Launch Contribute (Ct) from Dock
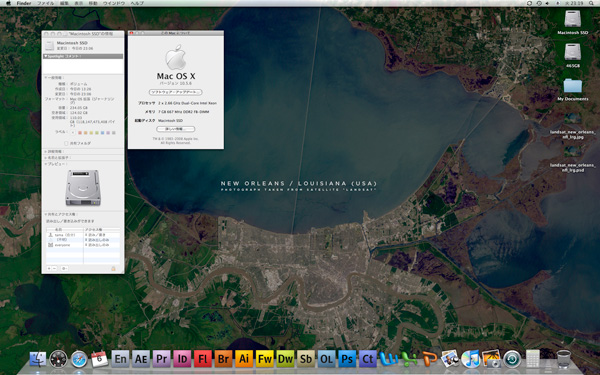The width and height of the screenshot is (600, 375). (x=368, y=359)
